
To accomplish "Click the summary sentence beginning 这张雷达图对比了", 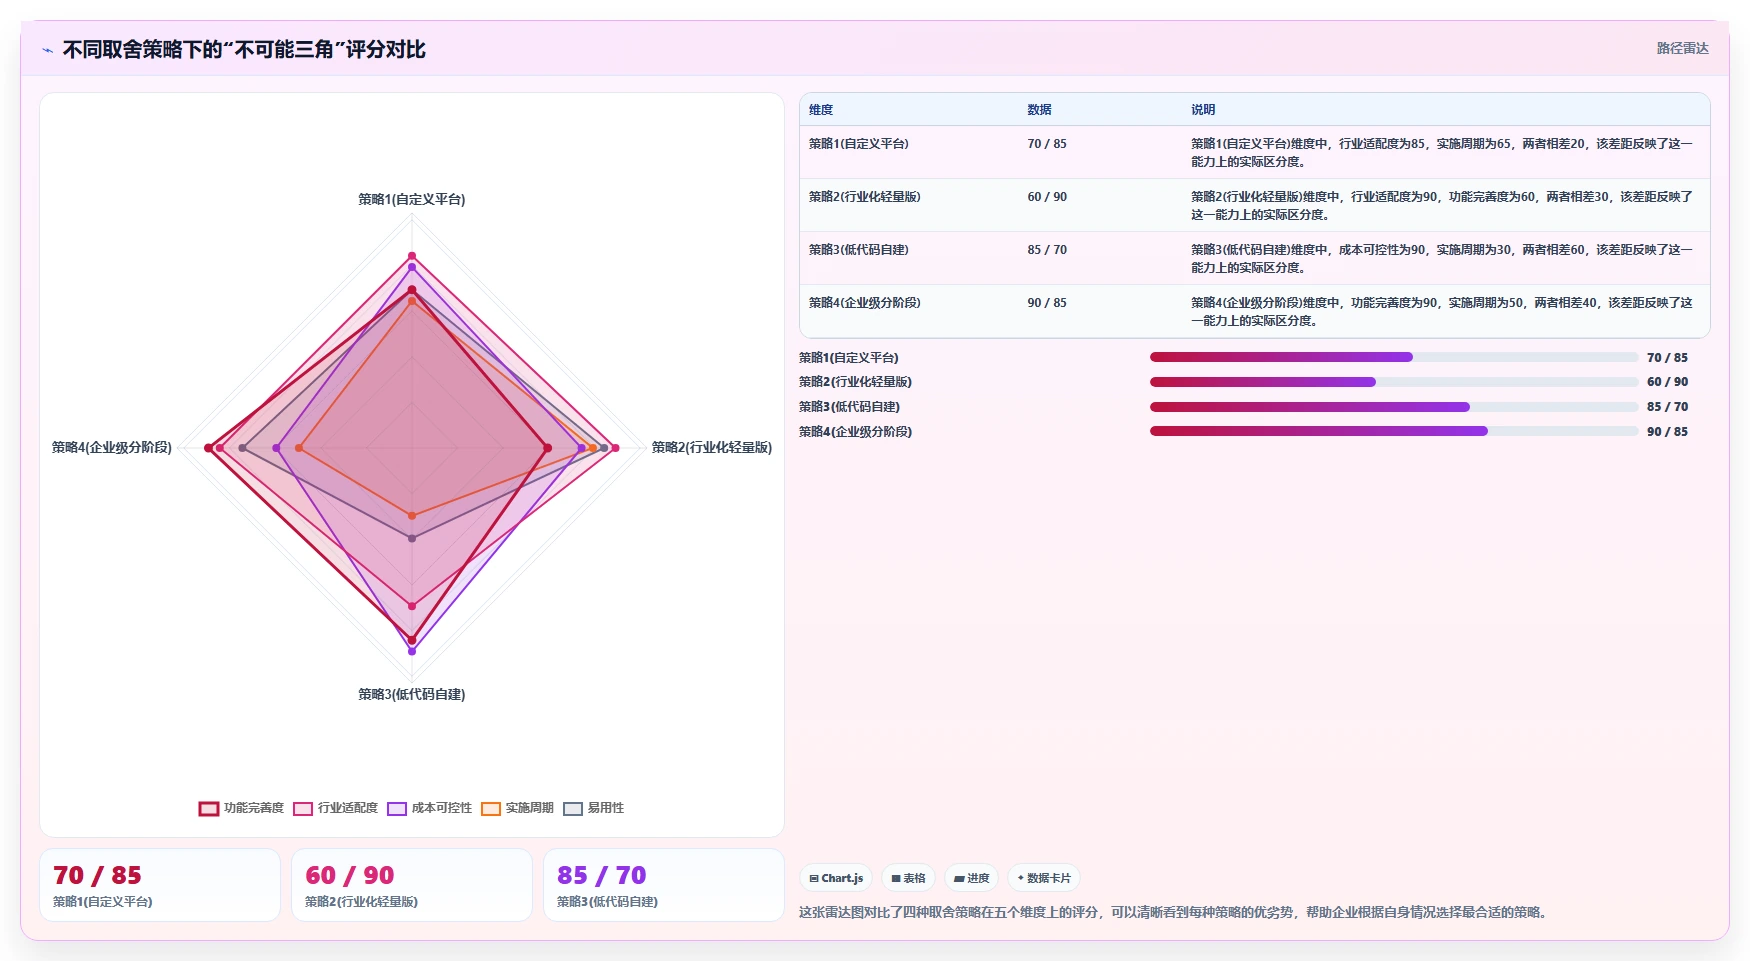I will click(1175, 913).
